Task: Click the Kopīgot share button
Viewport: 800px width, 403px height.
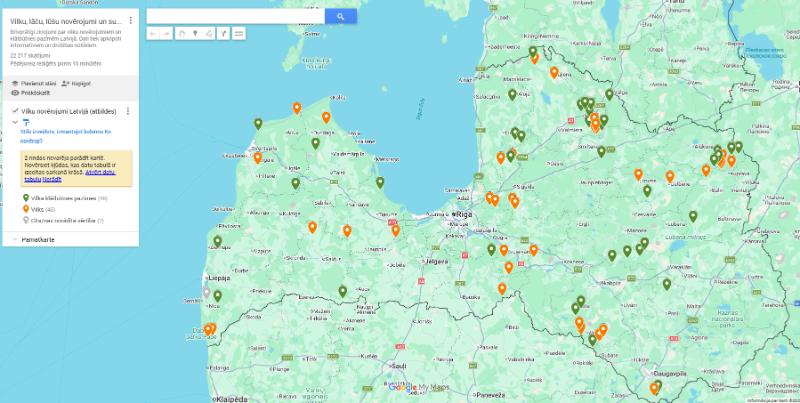Action: (76, 83)
